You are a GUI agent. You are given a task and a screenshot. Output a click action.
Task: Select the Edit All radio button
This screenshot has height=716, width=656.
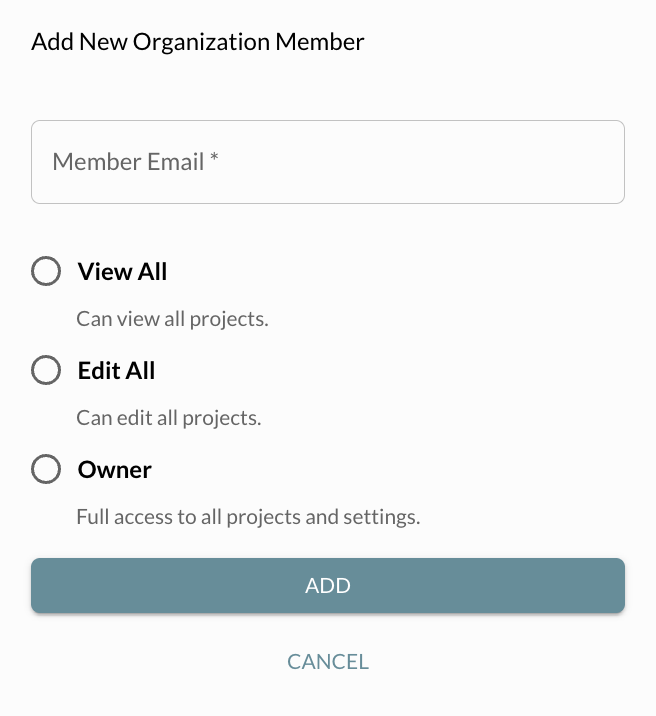[46, 371]
